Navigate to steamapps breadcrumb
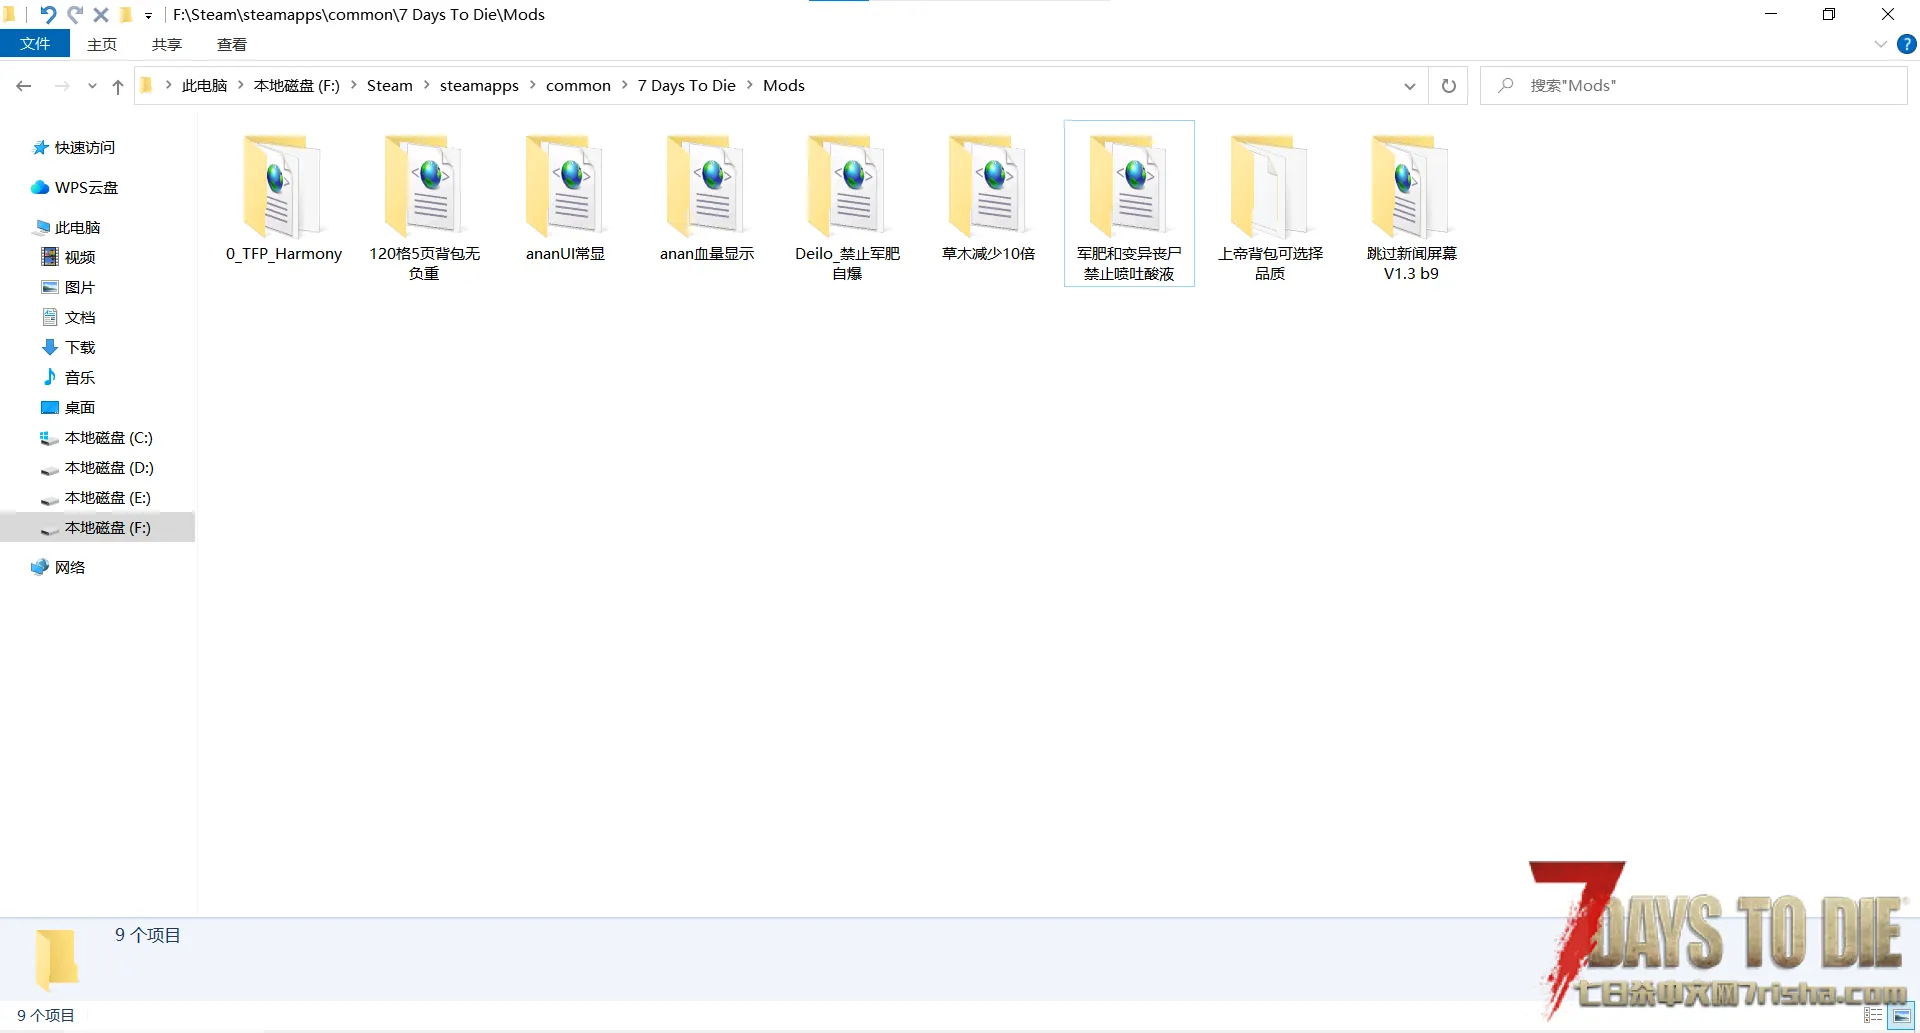The width and height of the screenshot is (1920, 1033). (479, 85)
